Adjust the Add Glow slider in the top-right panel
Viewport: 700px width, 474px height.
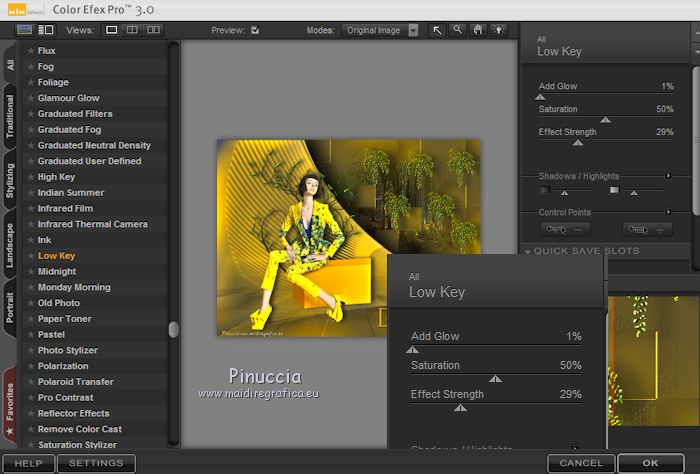[x=540, y=97]
